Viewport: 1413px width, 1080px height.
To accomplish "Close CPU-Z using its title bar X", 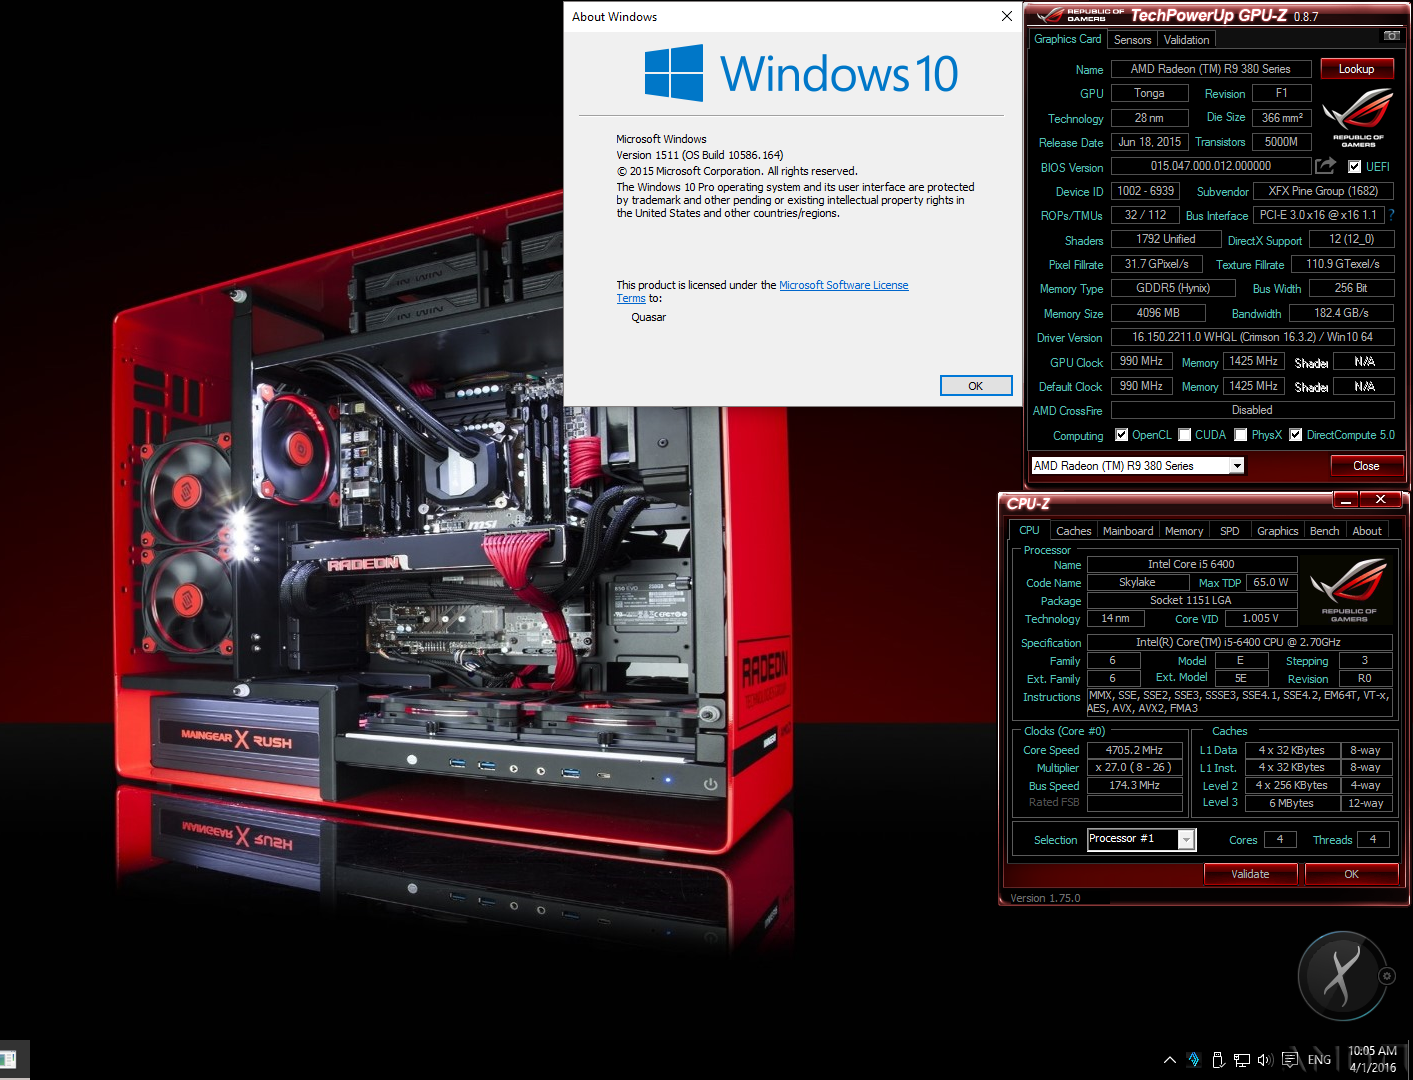I will point(1380,500).
